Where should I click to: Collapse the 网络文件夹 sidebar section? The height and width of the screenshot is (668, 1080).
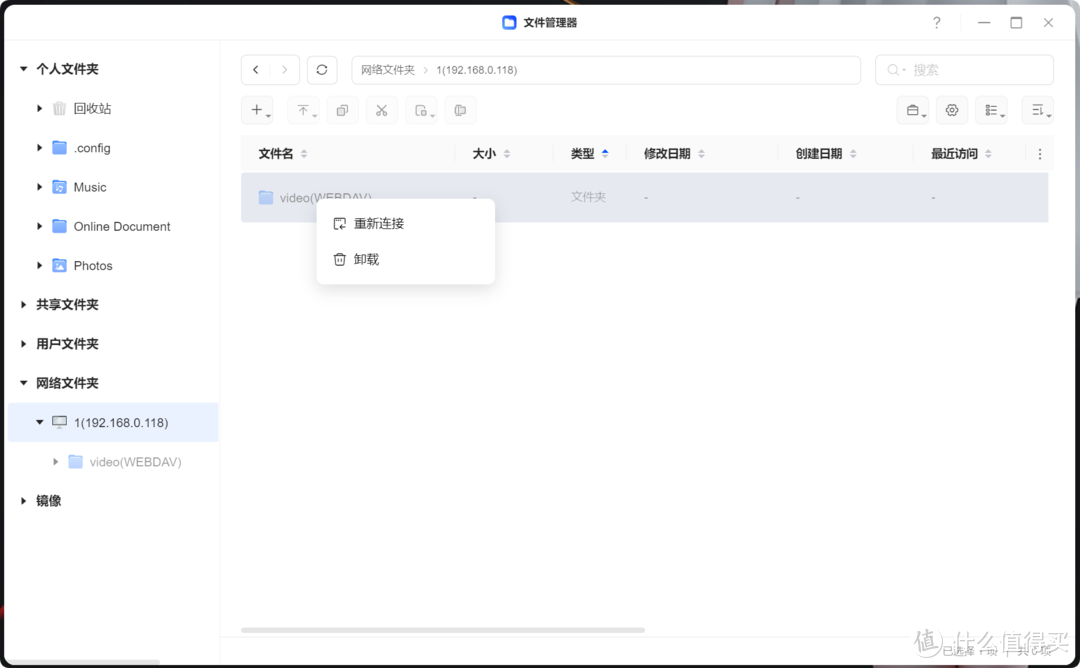click(22, 383)
